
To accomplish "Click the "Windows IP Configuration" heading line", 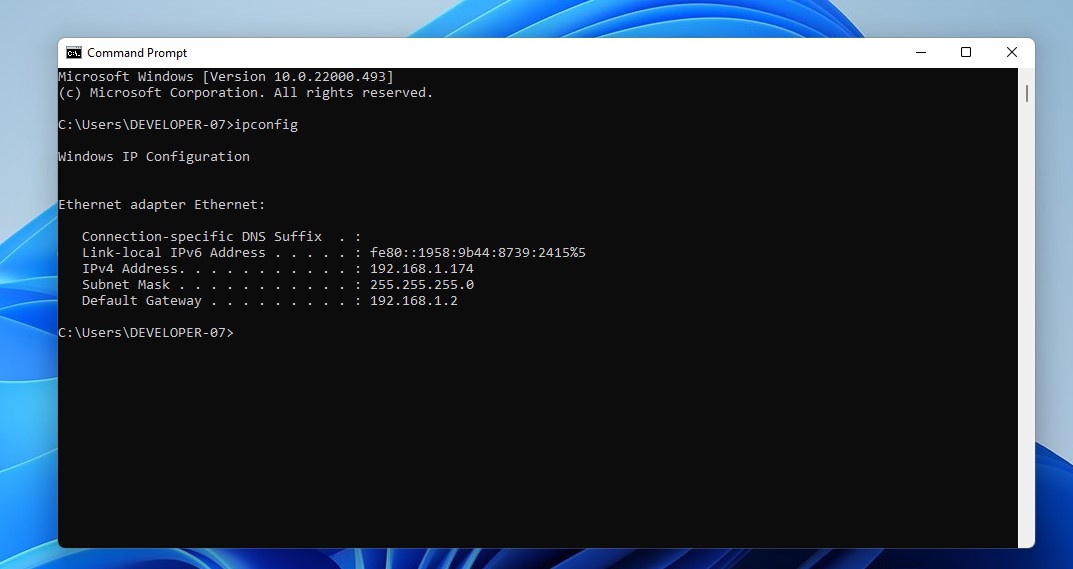I will [x=154, y=157].
